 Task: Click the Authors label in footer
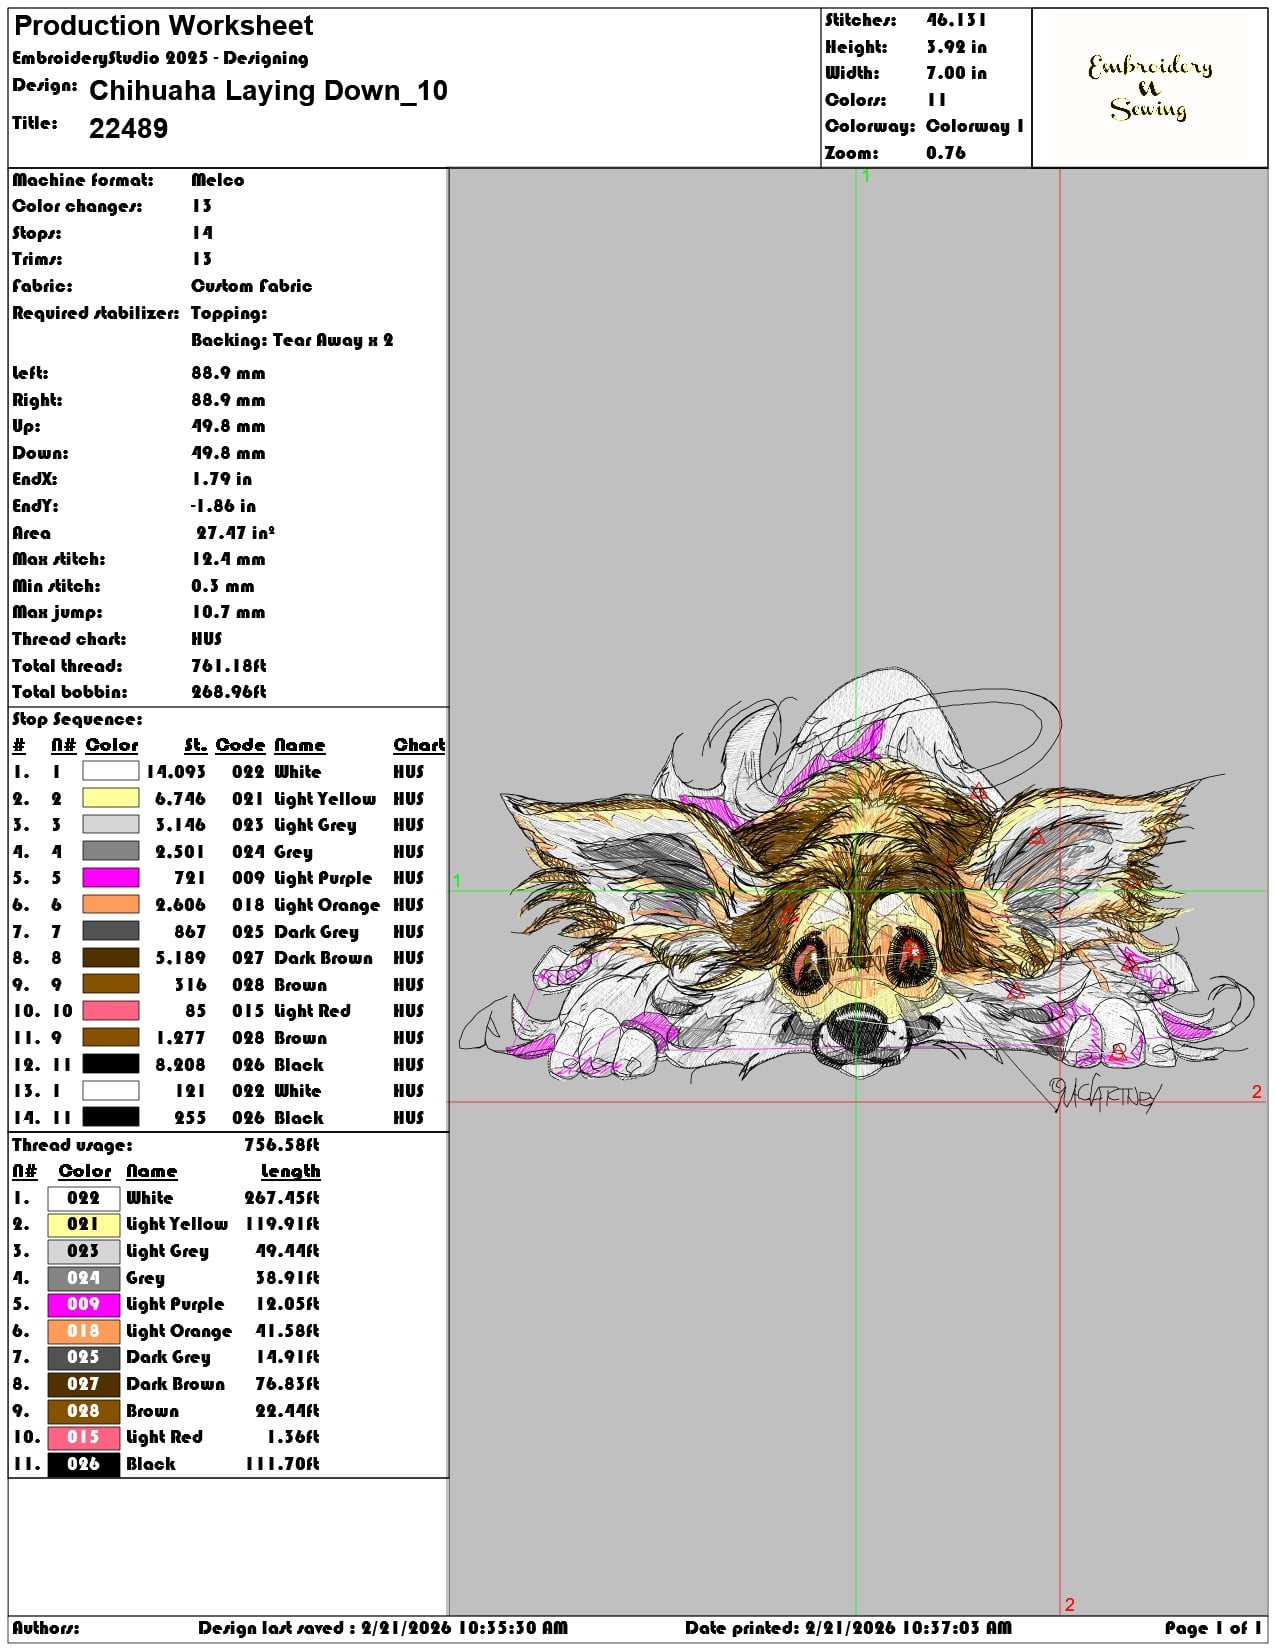click(46, 1628)
